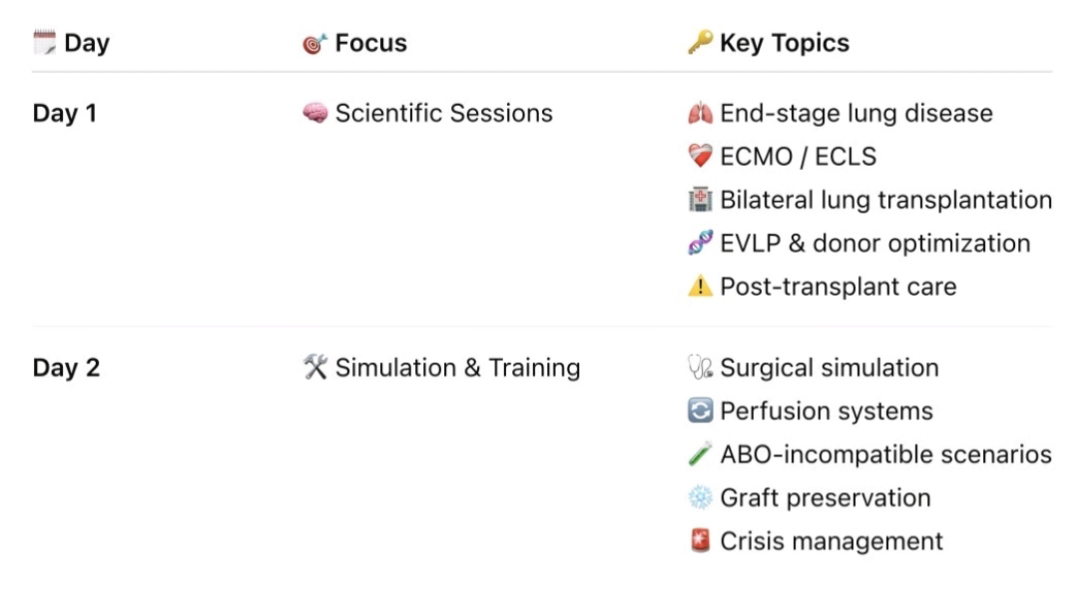Click the heart icon beside ECMO / ECLS
This screenshot has height=594, width=1078.
[700, 156]
